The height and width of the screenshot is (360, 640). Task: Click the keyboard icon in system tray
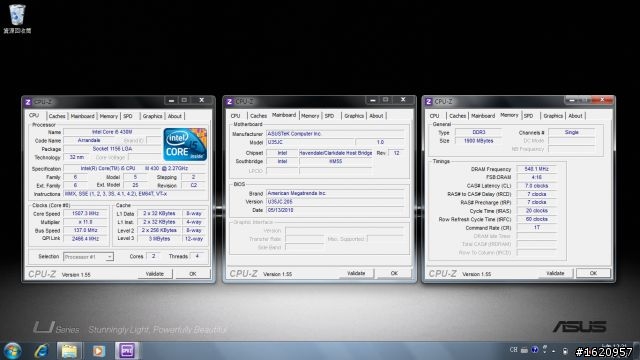524,350
